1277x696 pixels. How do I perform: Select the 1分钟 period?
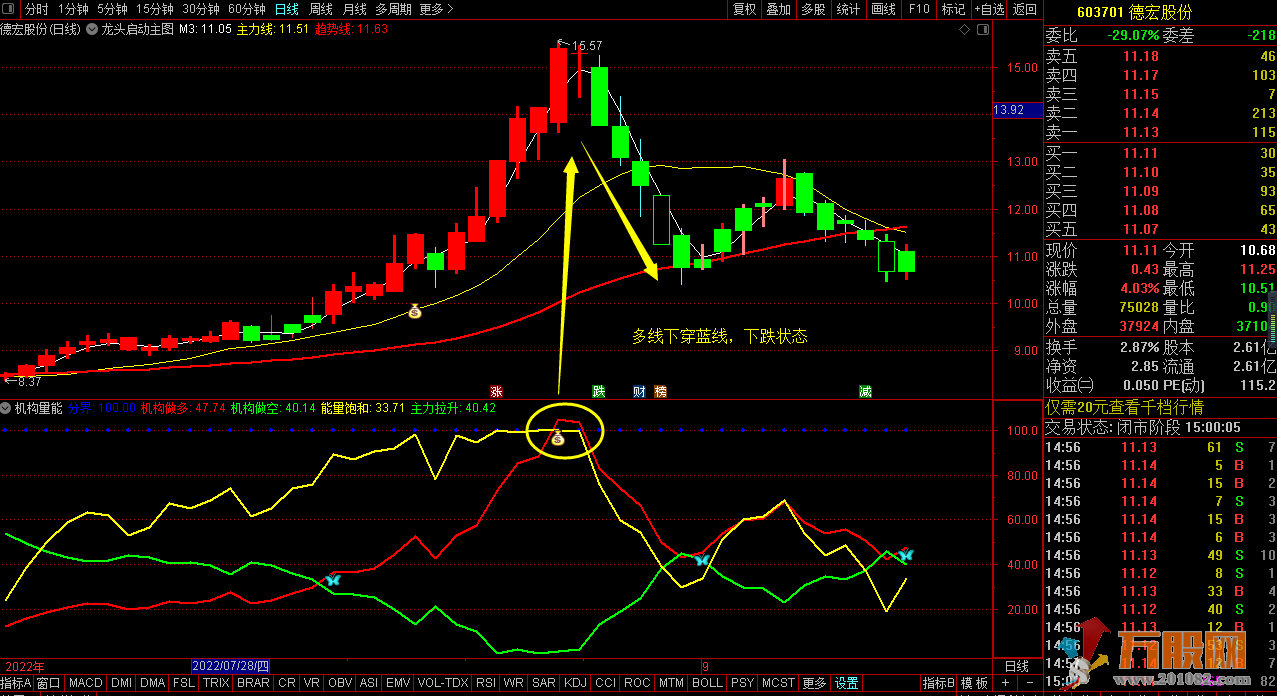(73, 9)
